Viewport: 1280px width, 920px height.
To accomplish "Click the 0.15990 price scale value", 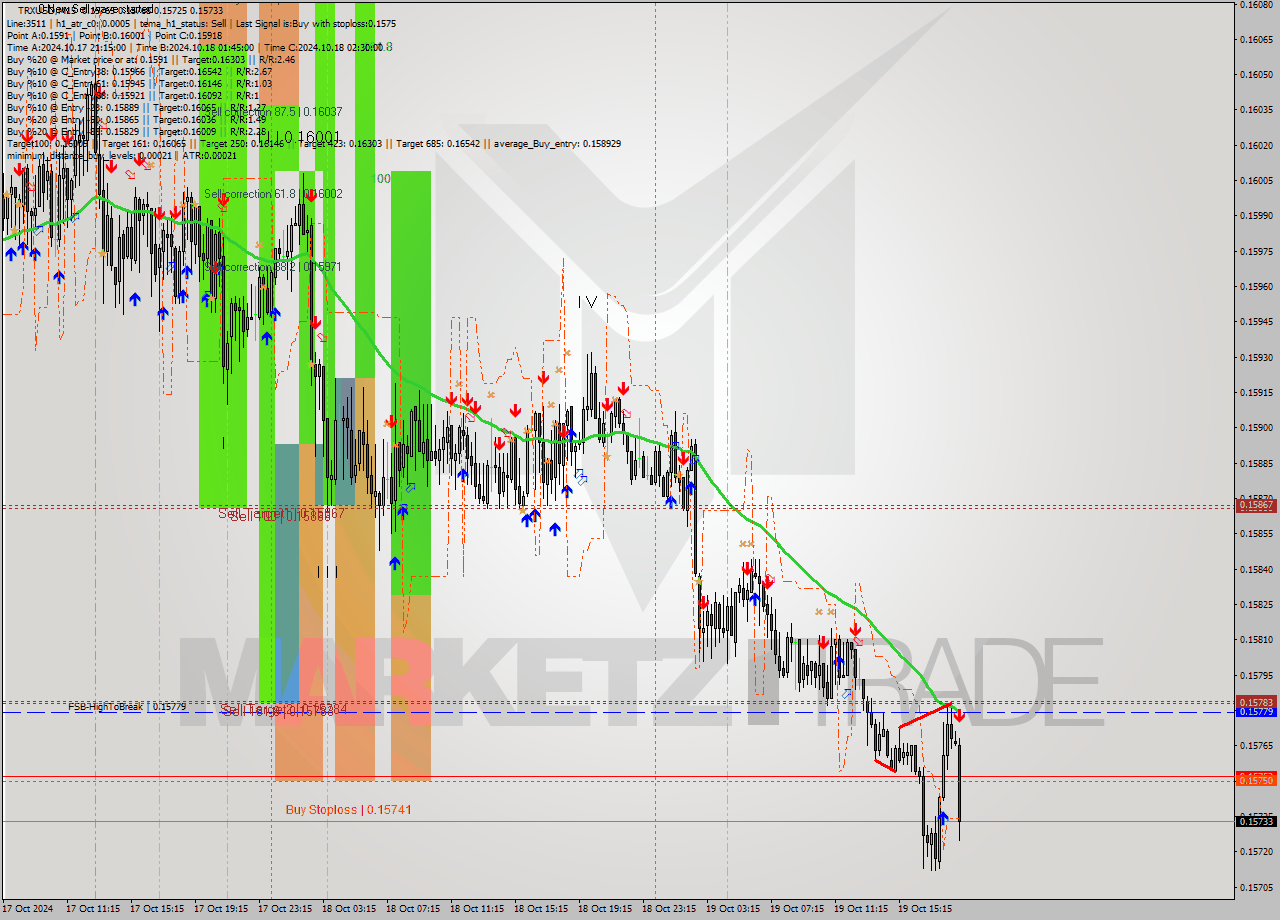I will coord(1256,216).
